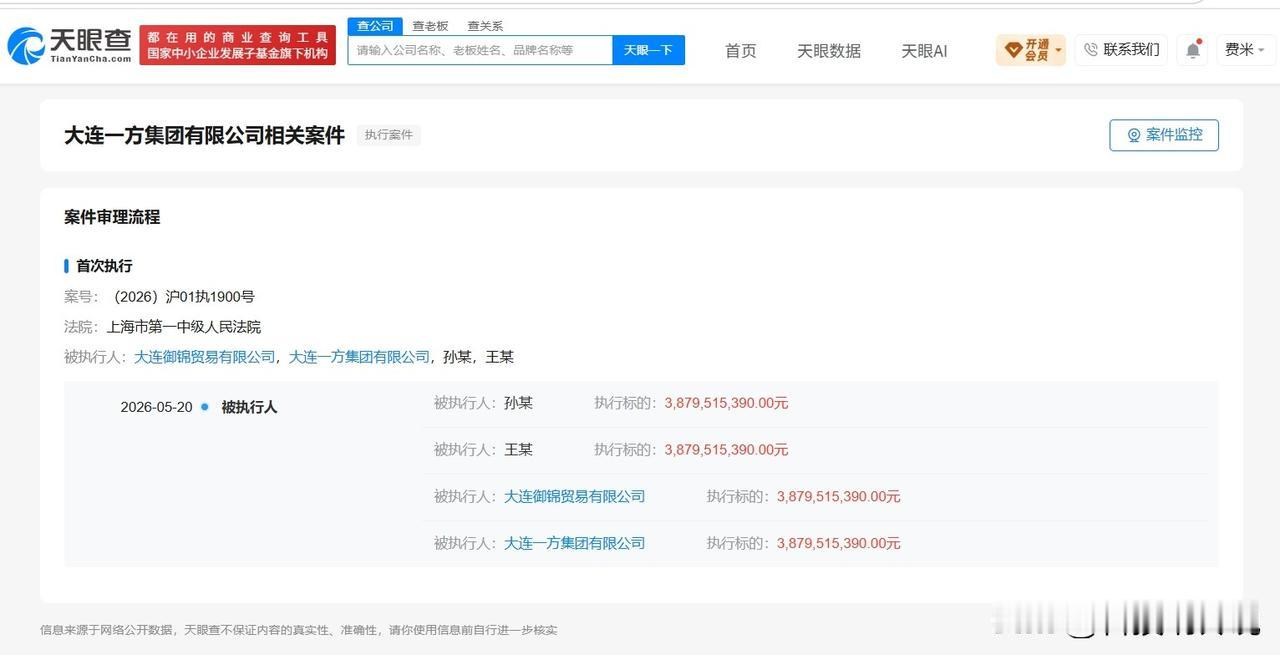Open 大连御锦贸易有限公司 link in the execution table
Image resolution: width=1280 pixels, height=655 pixels.
[x=575, y=496]
